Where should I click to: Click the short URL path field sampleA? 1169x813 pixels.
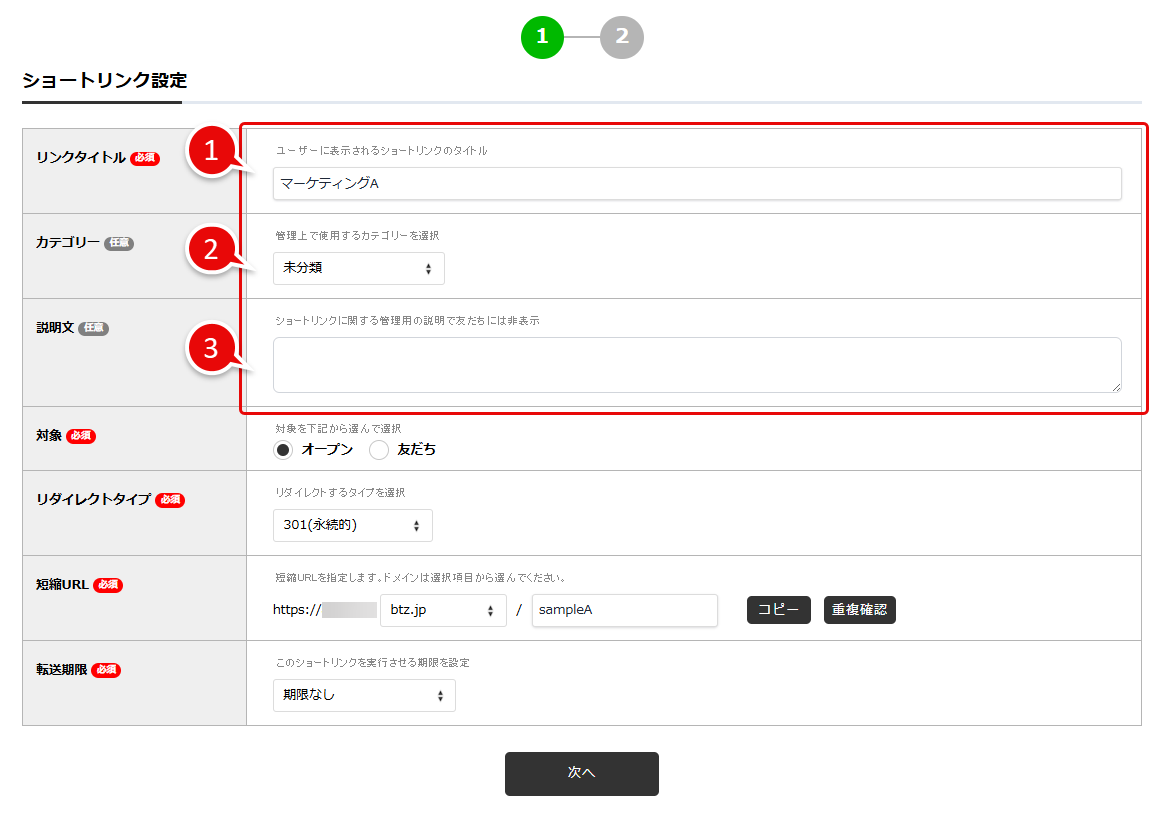pos(624,610)
